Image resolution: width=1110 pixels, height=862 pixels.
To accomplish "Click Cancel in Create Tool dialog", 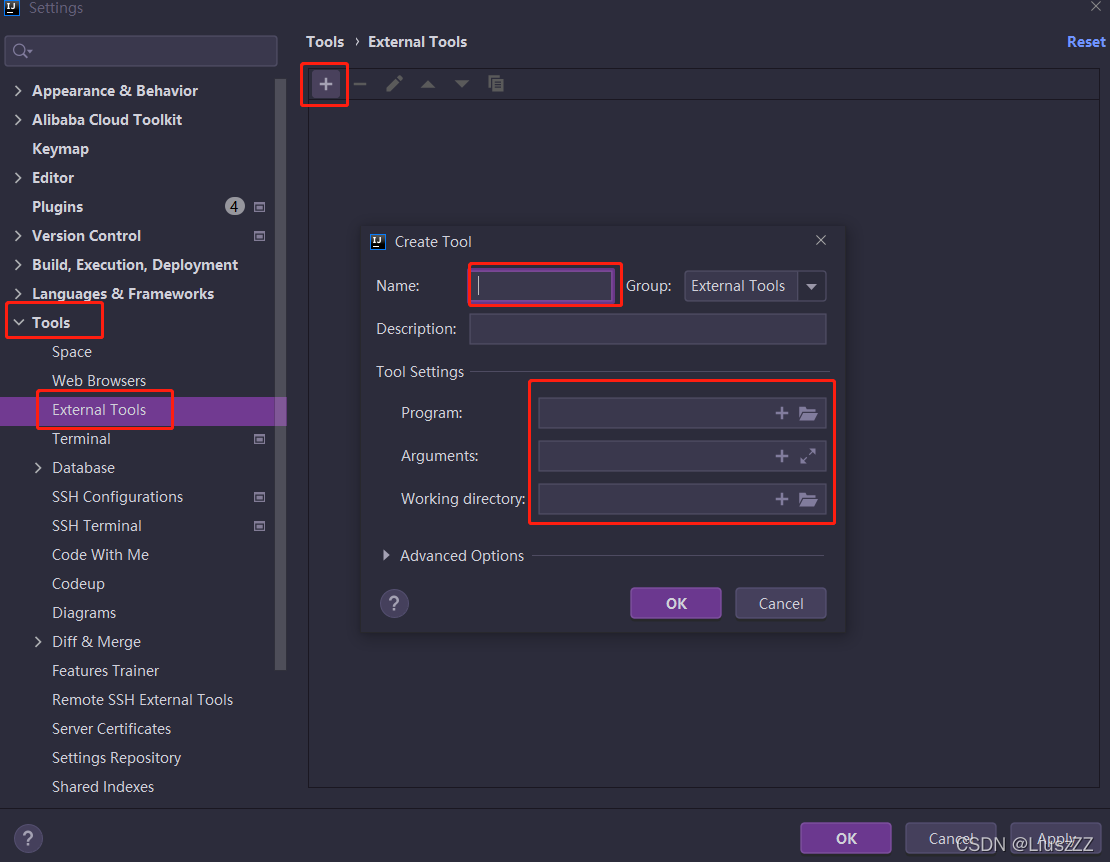I will click(781, 604).
